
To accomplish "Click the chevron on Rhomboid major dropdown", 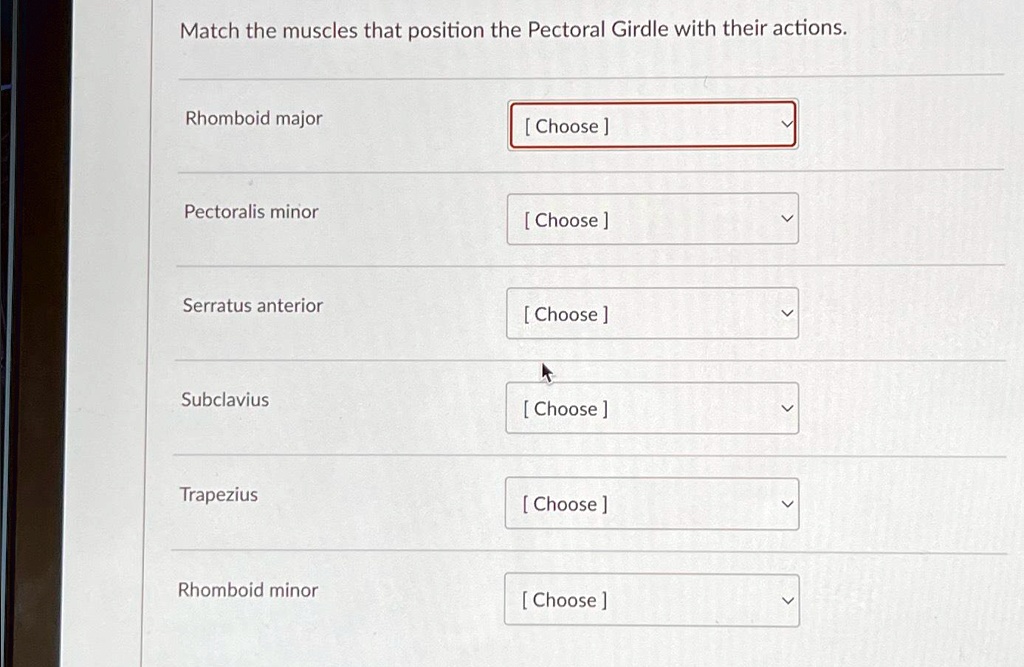I will tap(788, 125).
